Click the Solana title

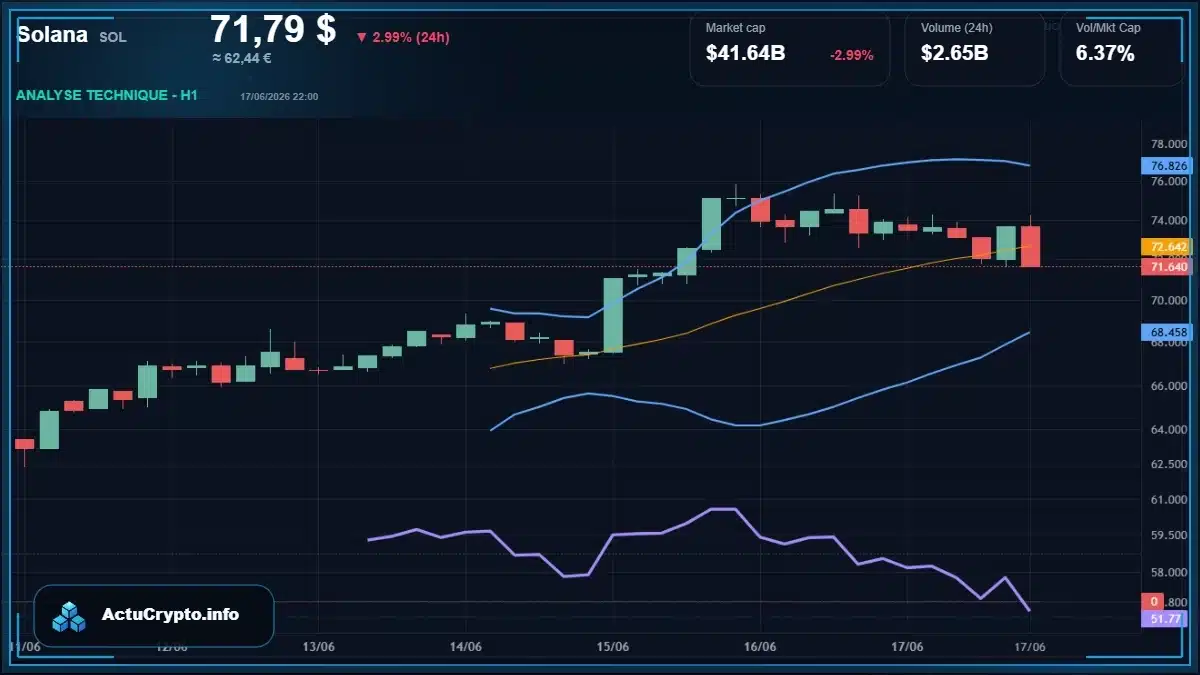pyautogui.click(x=51, y=35)
